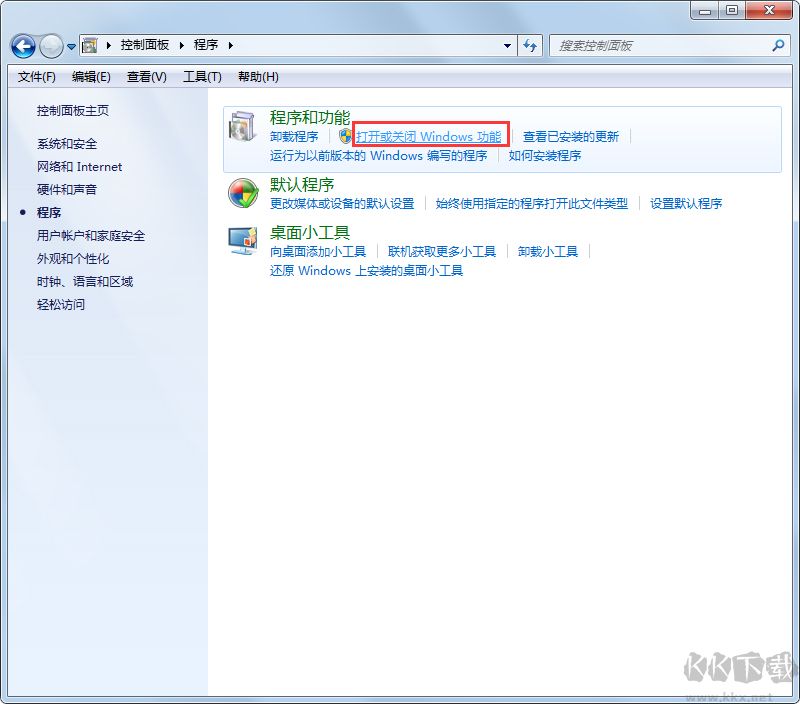Click the colorful 默认程序 (Default Programs) icon
The height and width of the screenshot is (704, 800).
(242, 193)
